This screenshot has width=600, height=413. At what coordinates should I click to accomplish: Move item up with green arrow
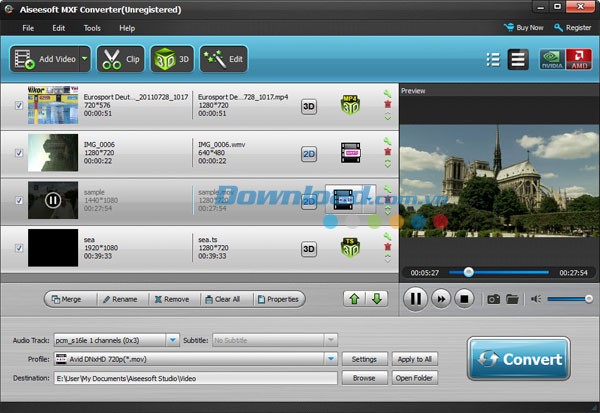(354, 299)
